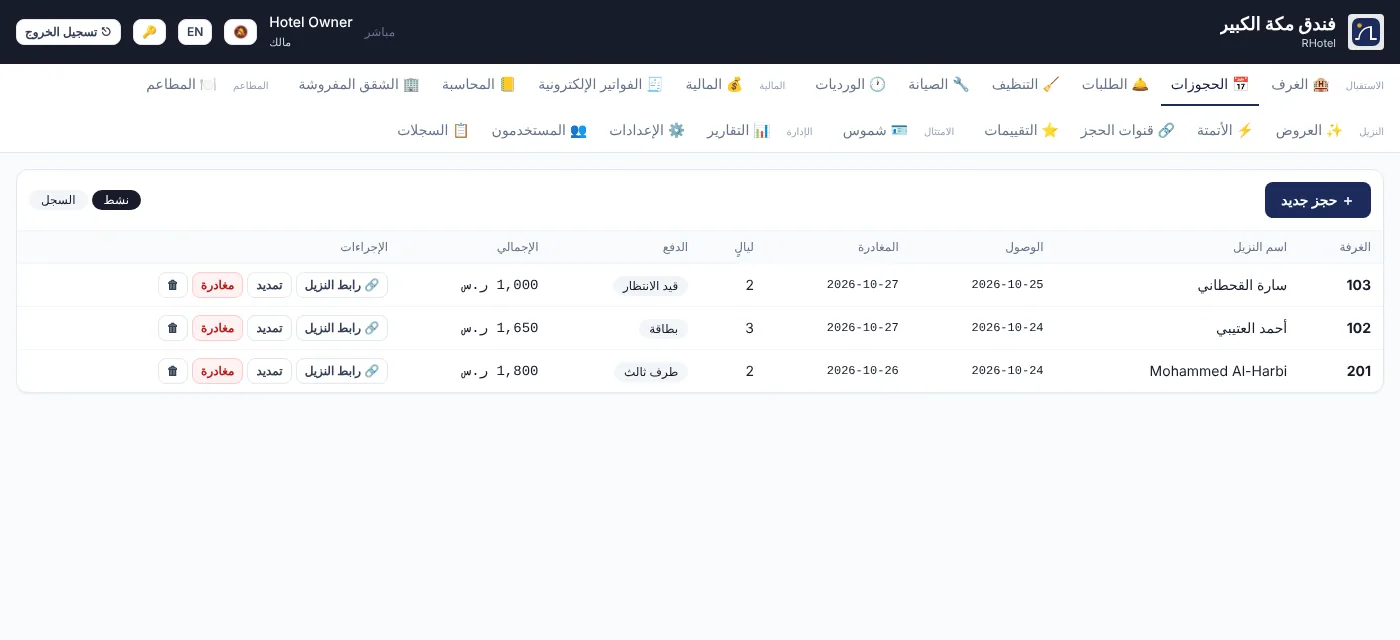Open the الإعدادات settings tab
Screen dimensions: 1400x640
(x=647, y=131)
